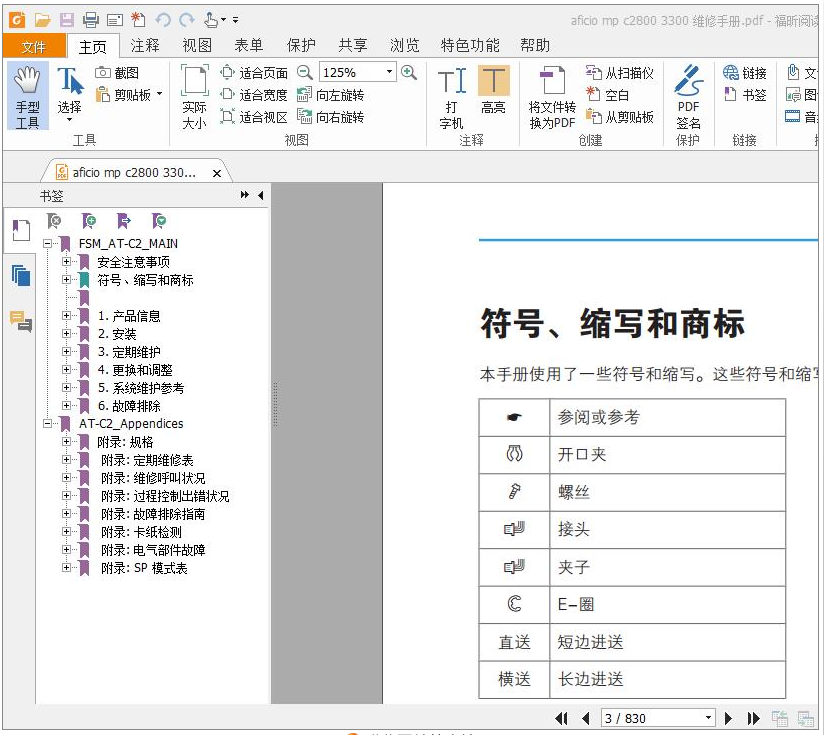824x735 pixels.
Task: Open the page number 3 / 830 dropdown
Action: (x=708, y=718)
